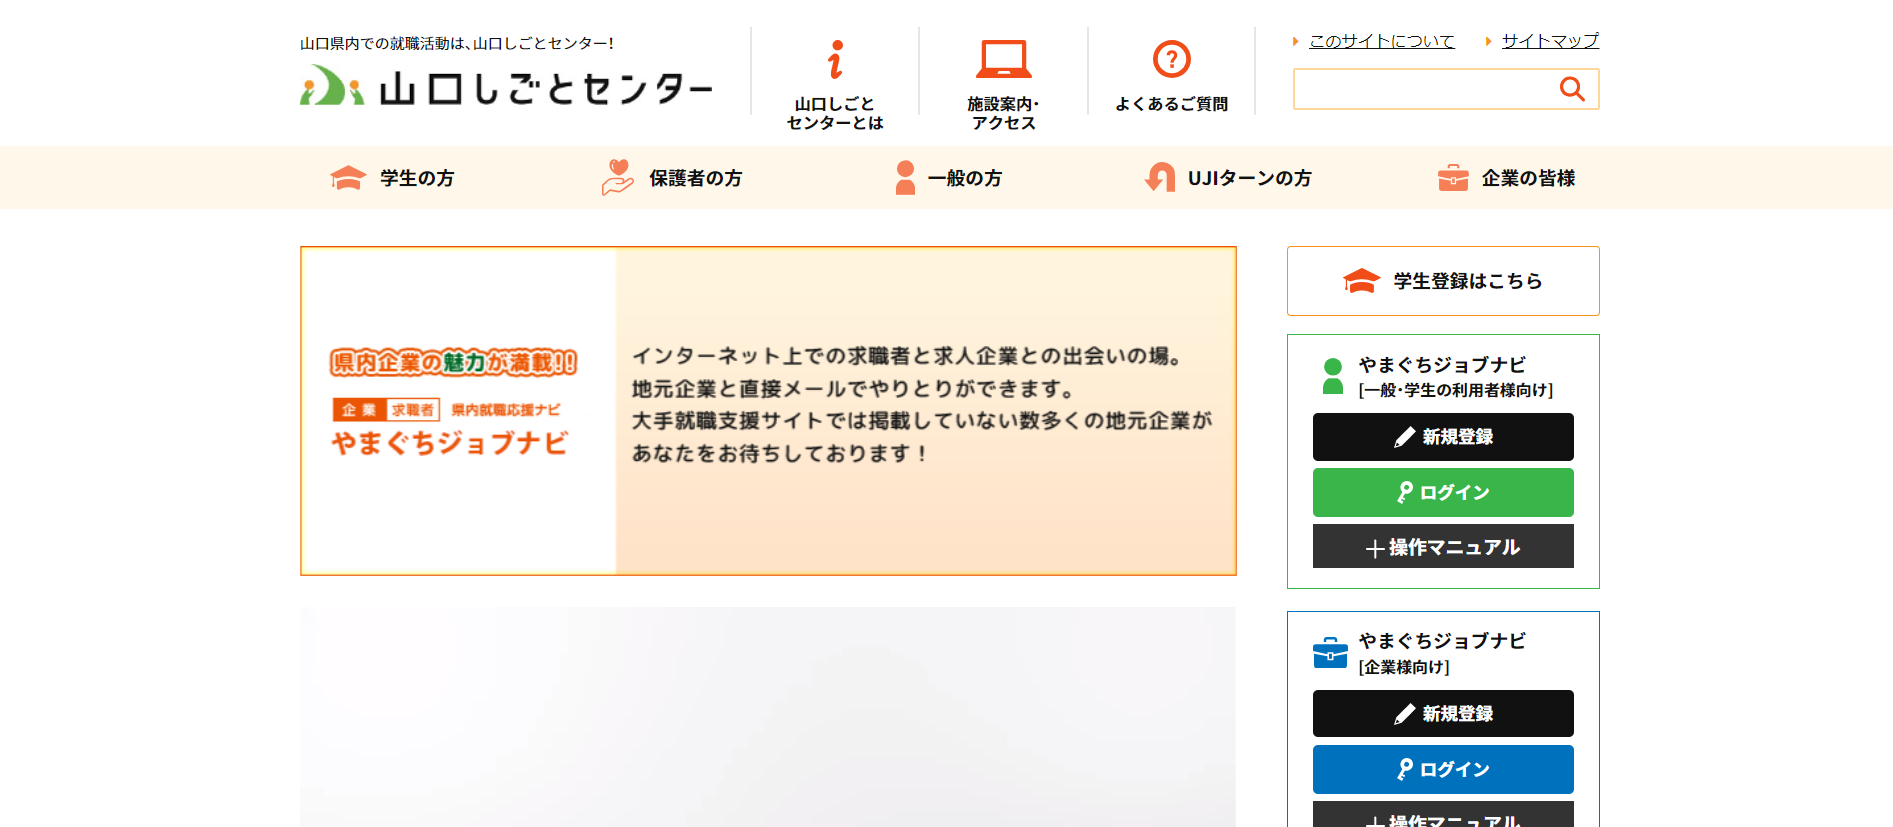This screenshot has height=827, width=1893.
Task: Click the Yamaguchi Shigoto Center logo
Action: click(x=506, y=88)
